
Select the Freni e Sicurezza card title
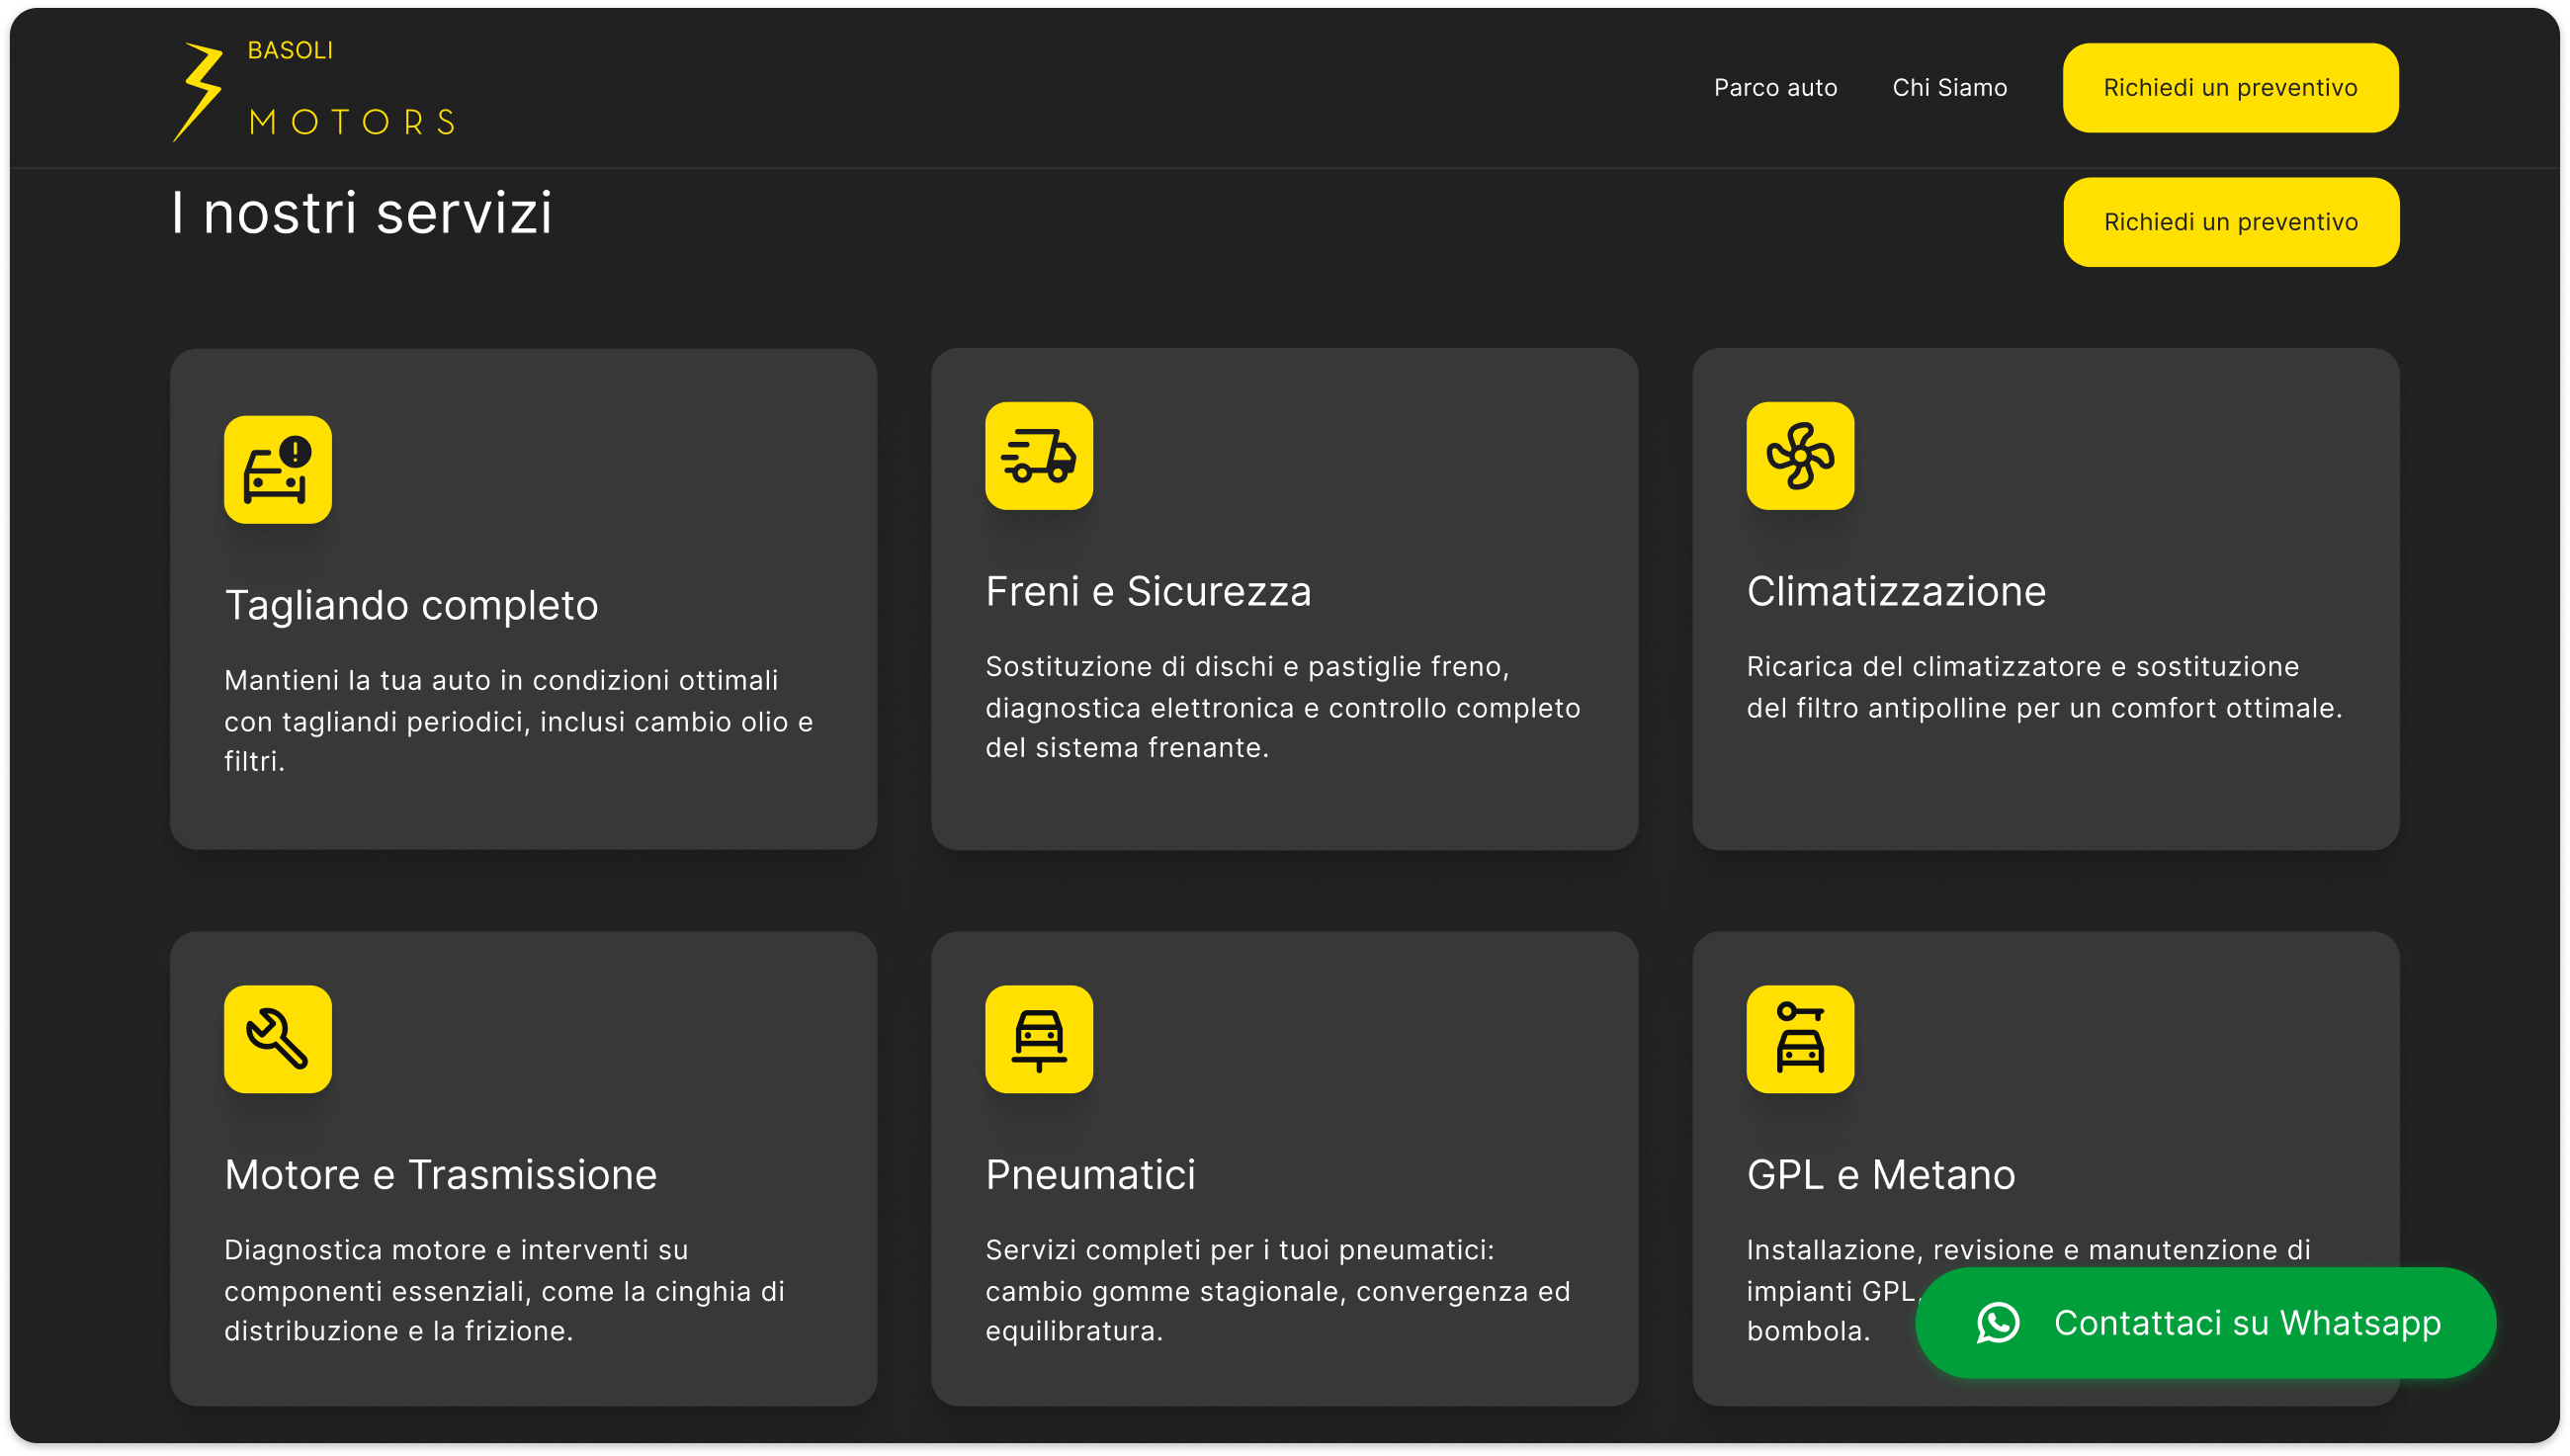coord(1148,591)
